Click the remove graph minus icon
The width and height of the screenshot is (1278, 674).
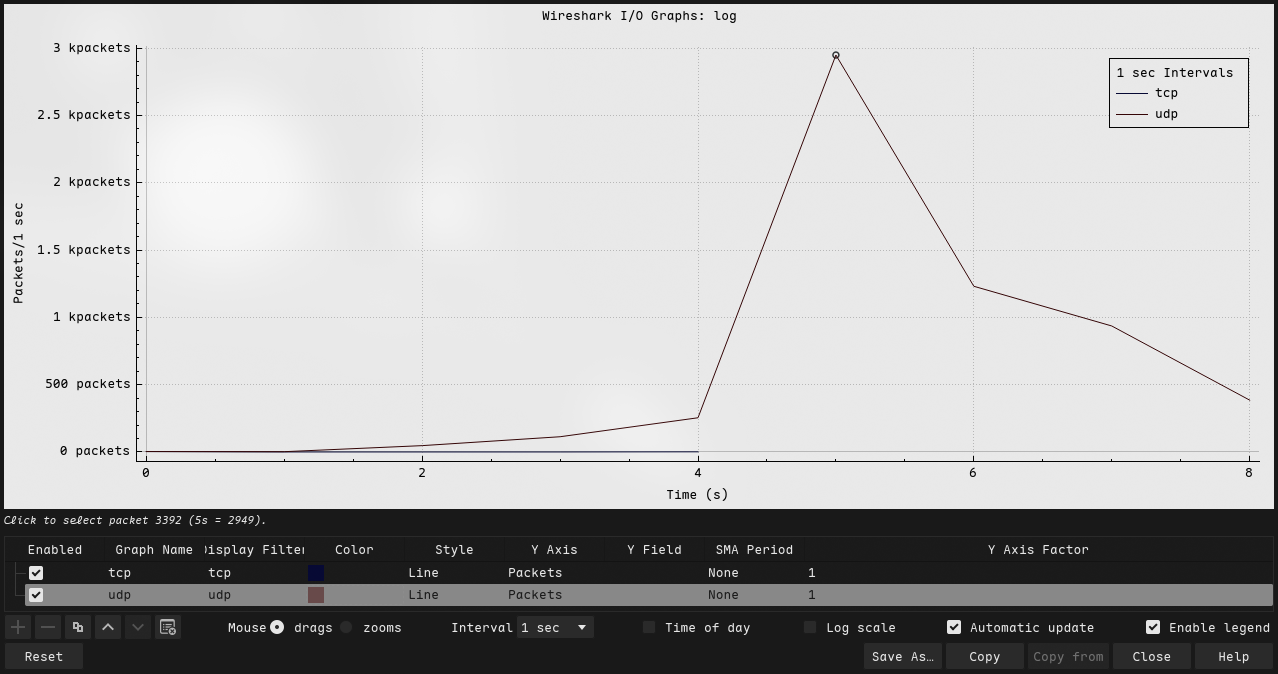48,627
